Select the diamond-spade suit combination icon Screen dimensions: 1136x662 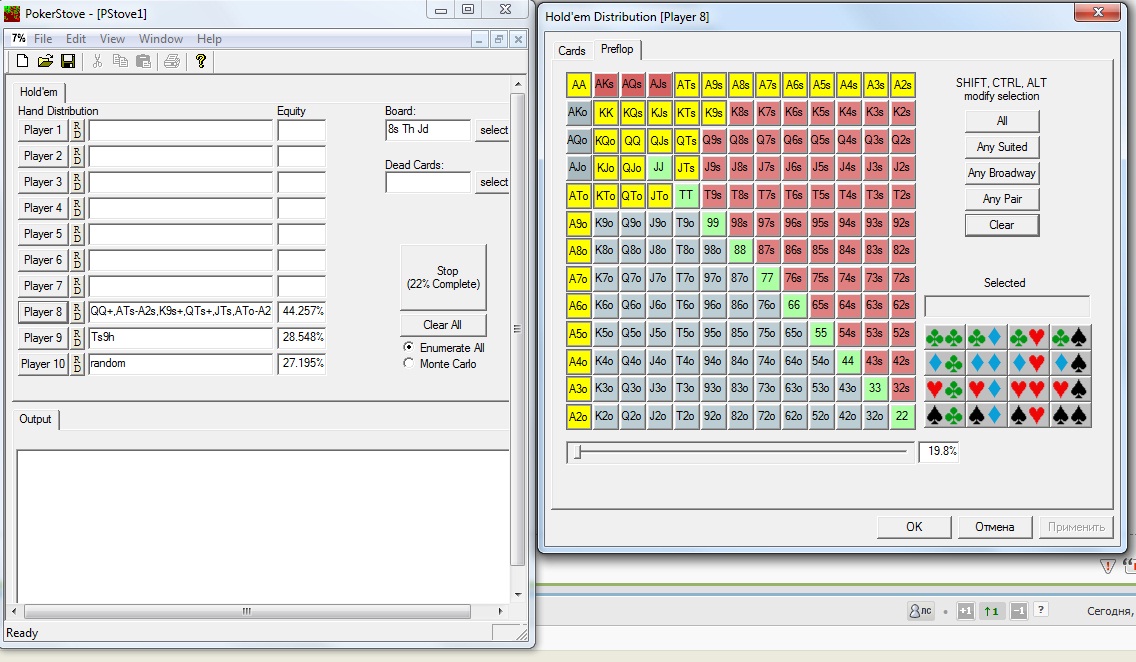(x=1070, y=364)
